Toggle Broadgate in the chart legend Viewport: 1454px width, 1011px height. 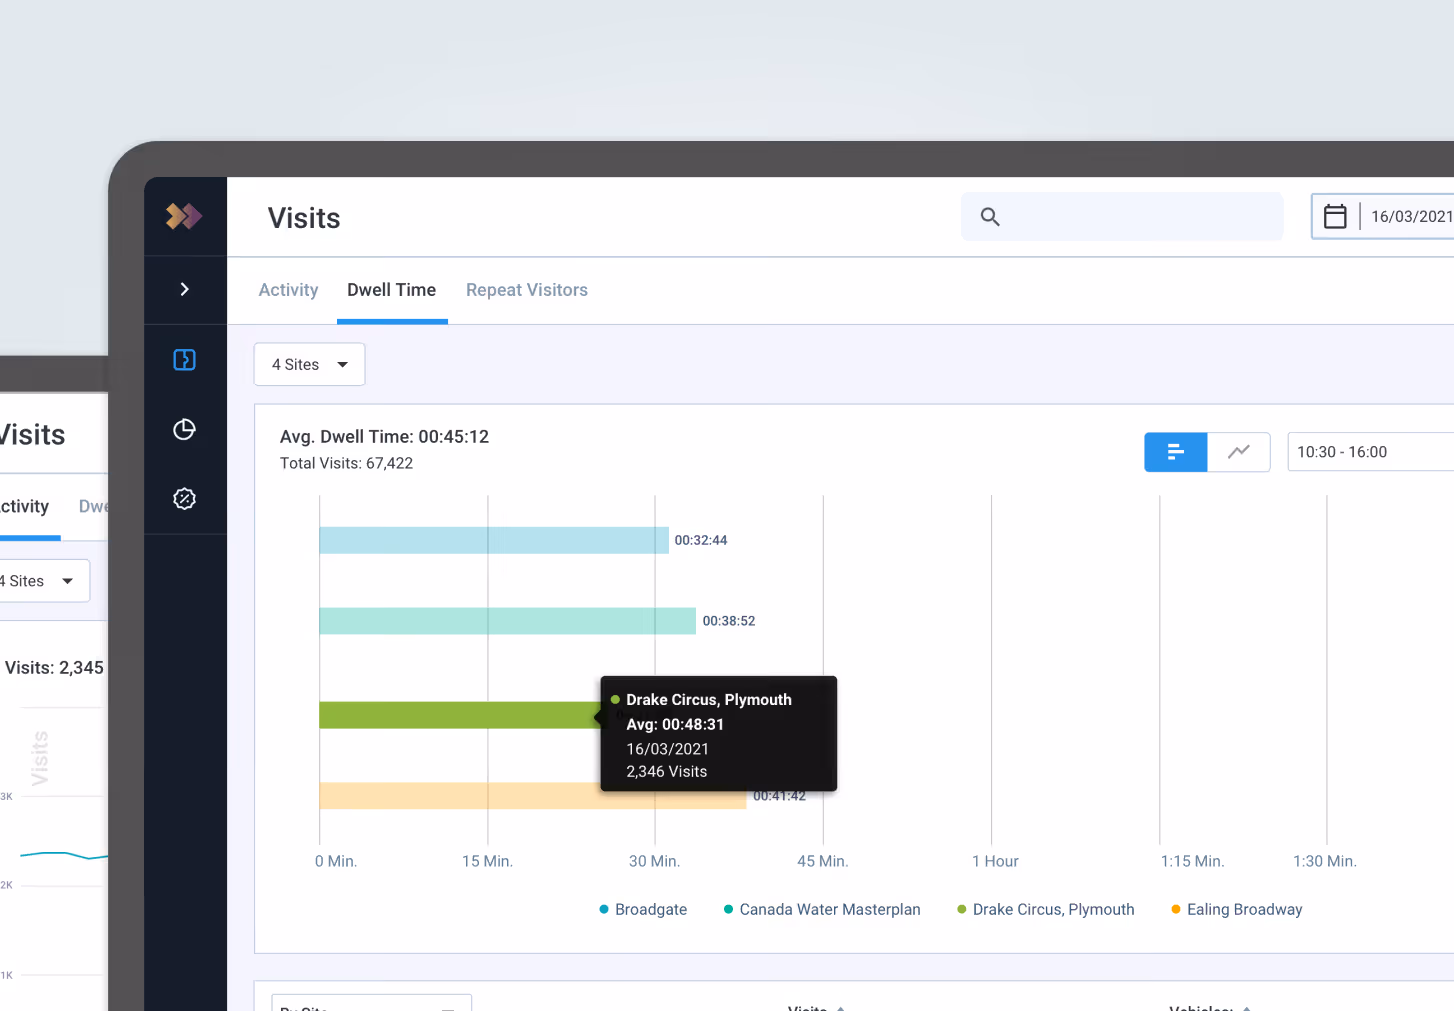(643, 909)
